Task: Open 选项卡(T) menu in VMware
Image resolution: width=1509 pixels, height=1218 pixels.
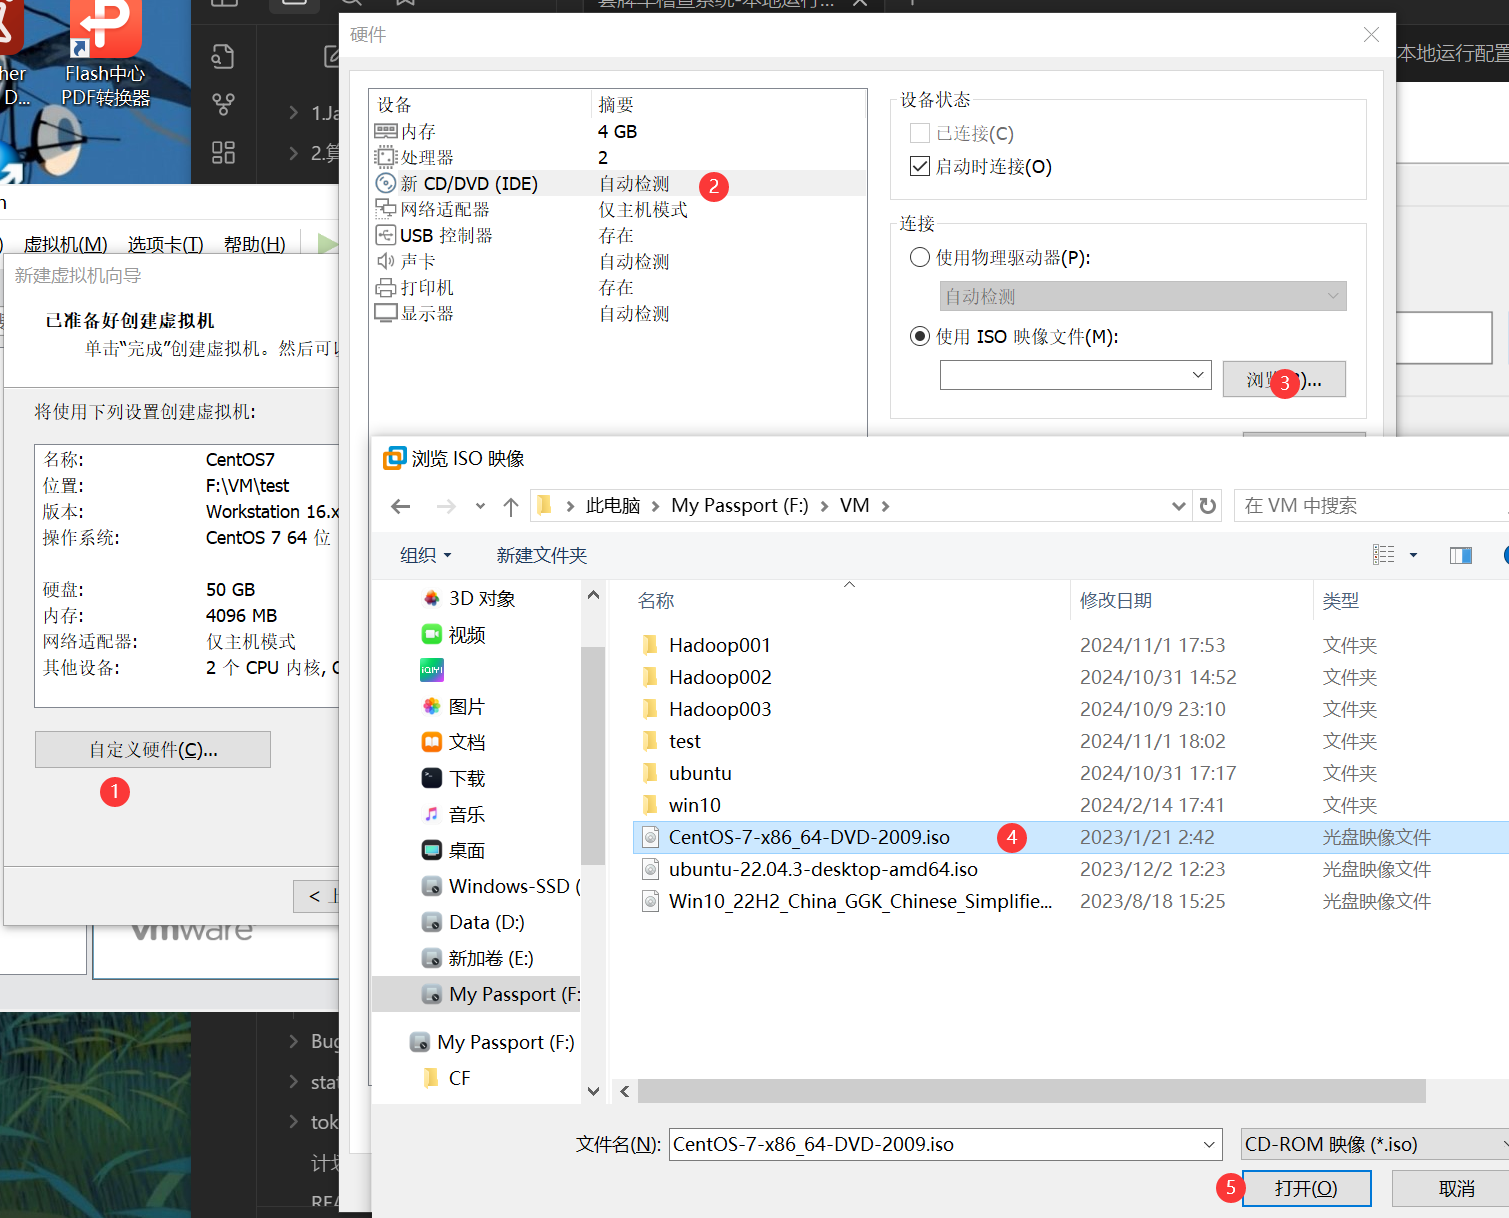Action: click(165, 244)
